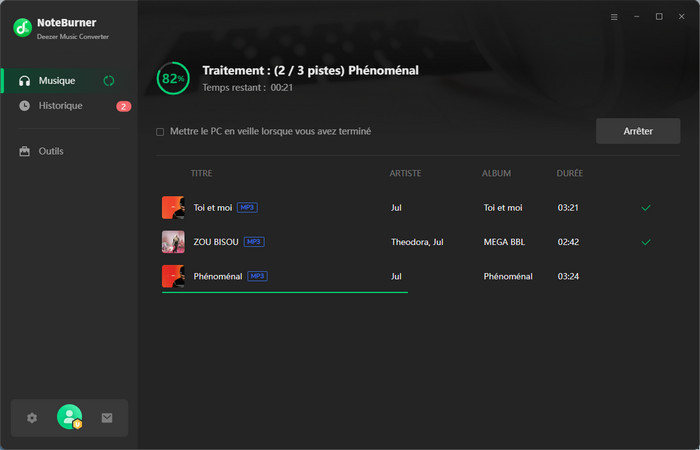Click duration 02:42
The image size is (700, 450).
click(568, 242)
